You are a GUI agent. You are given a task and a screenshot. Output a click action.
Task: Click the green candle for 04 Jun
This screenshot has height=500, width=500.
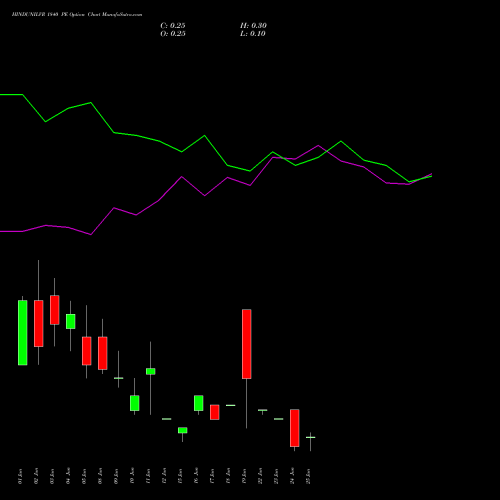coord(71,321)
